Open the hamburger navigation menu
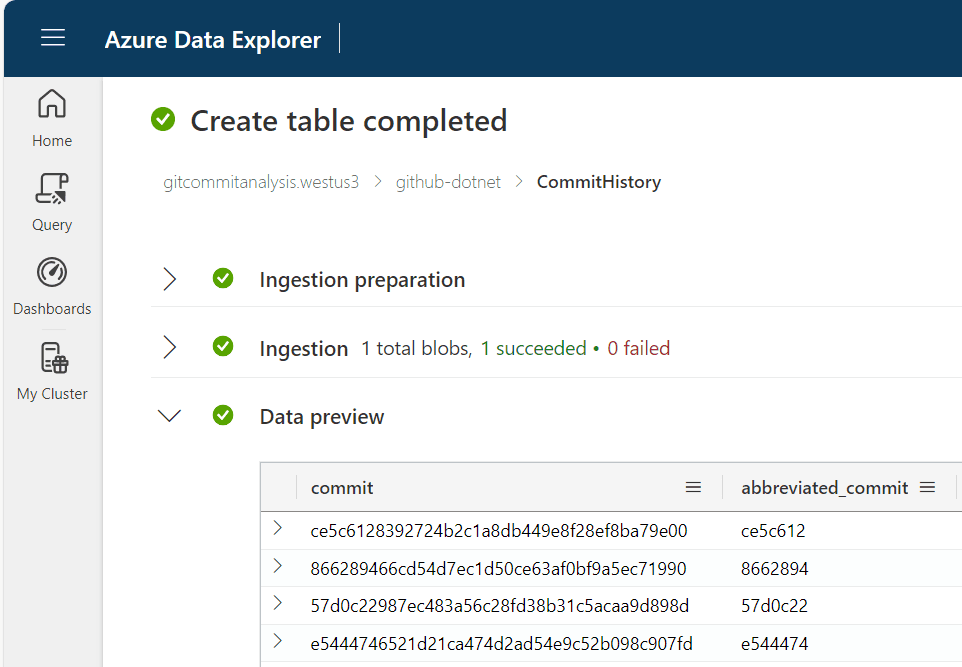The width and height of the screenshot is (962, 667). [x=52, y=38]
